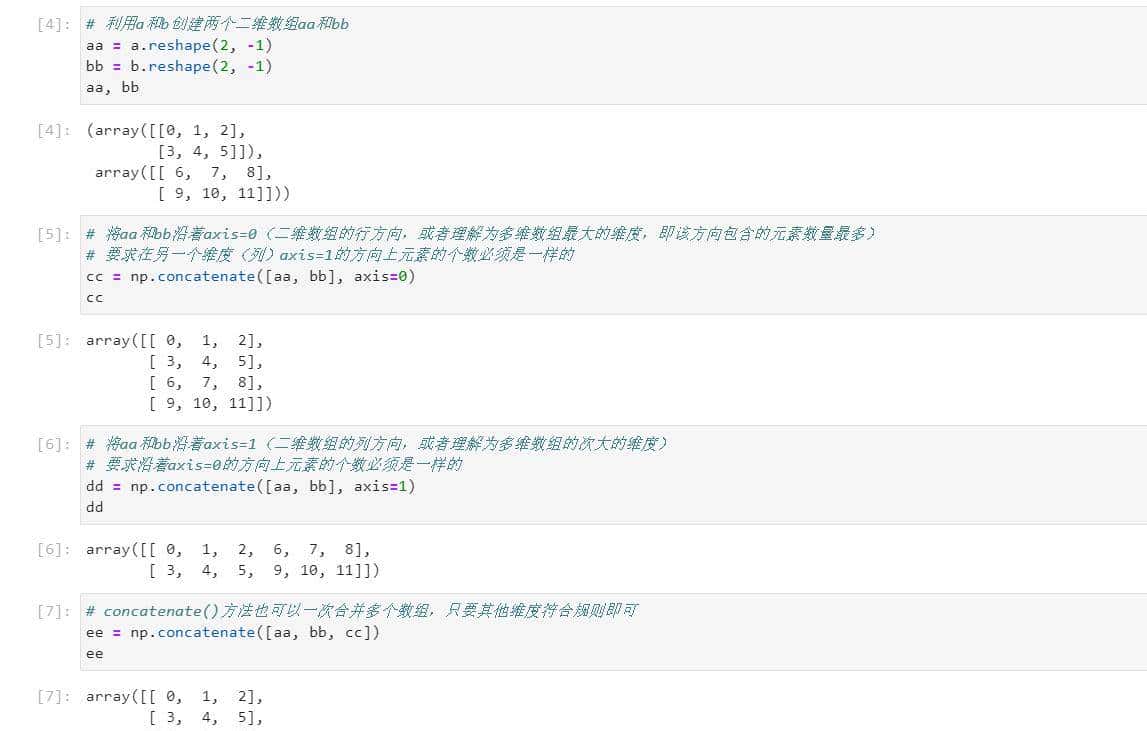Click the [7] output prompt at the bottom

coord(53,696)
